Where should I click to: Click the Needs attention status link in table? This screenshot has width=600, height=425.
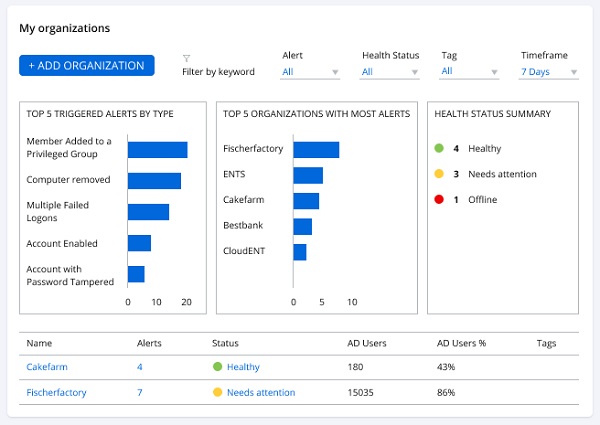point(261,393)
